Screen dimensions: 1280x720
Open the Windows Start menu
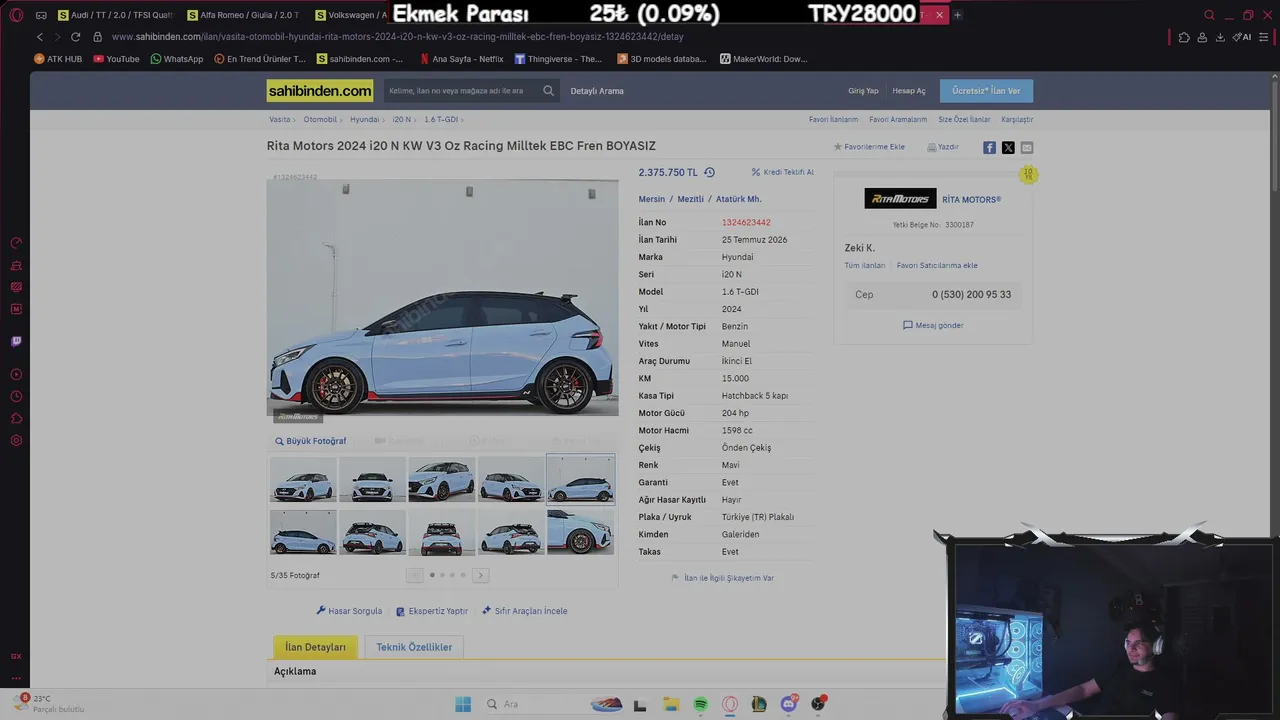point(463,704)
